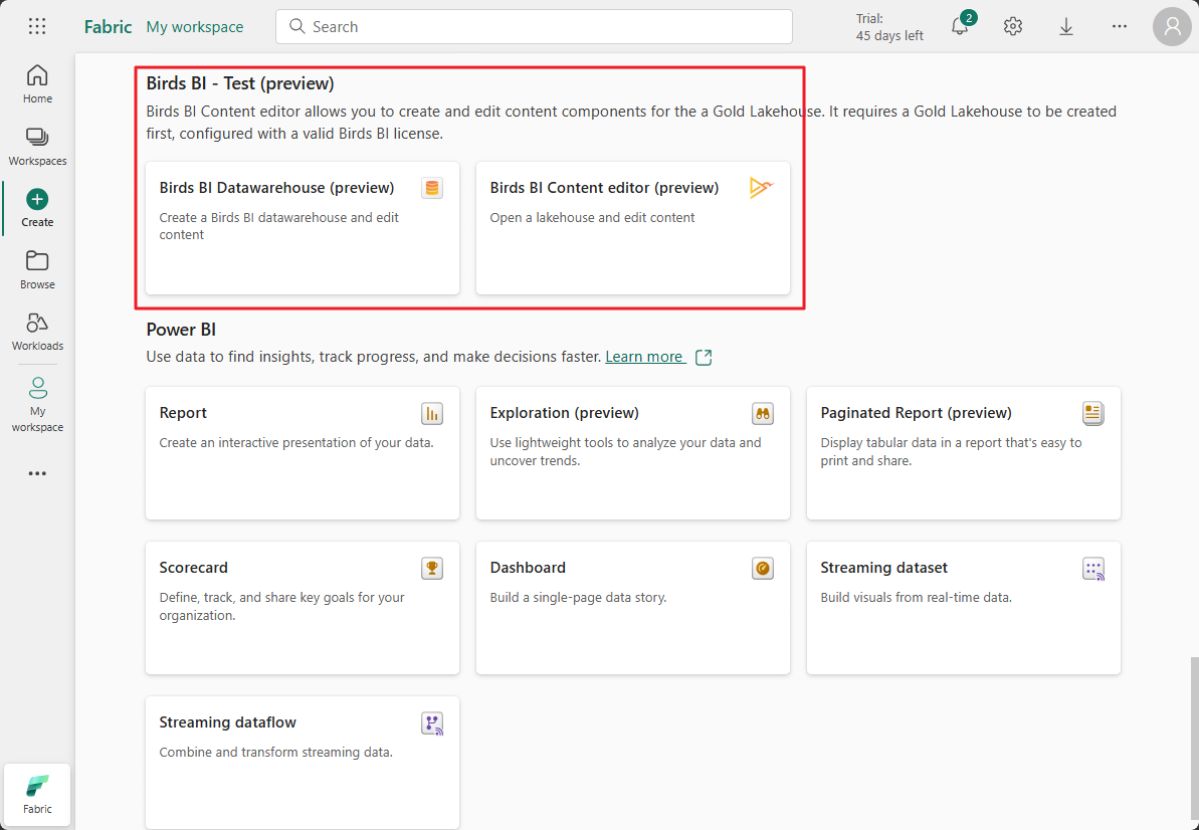Click the Birds BI Content editor bird icon
Screen dimensions: 1199x830
pos(762,188)
